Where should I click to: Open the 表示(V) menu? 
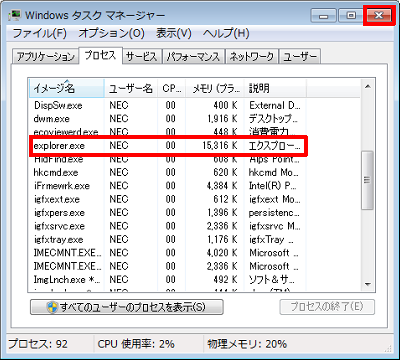point(174,33)
